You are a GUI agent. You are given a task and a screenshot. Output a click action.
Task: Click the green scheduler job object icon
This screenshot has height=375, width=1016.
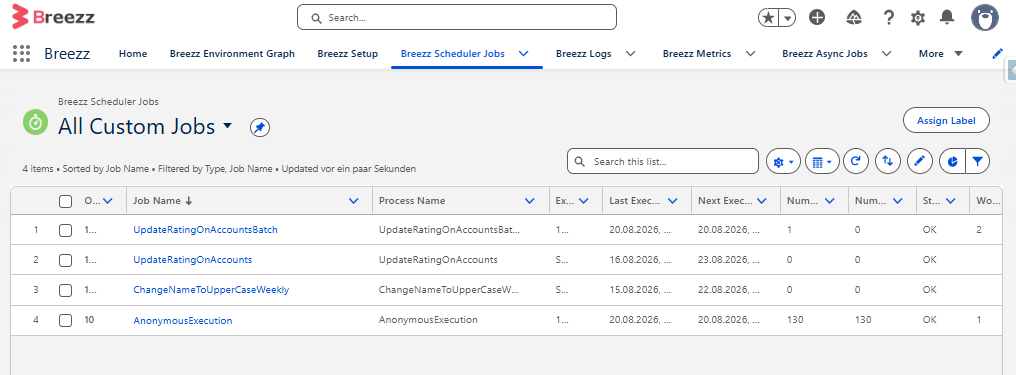36,122
